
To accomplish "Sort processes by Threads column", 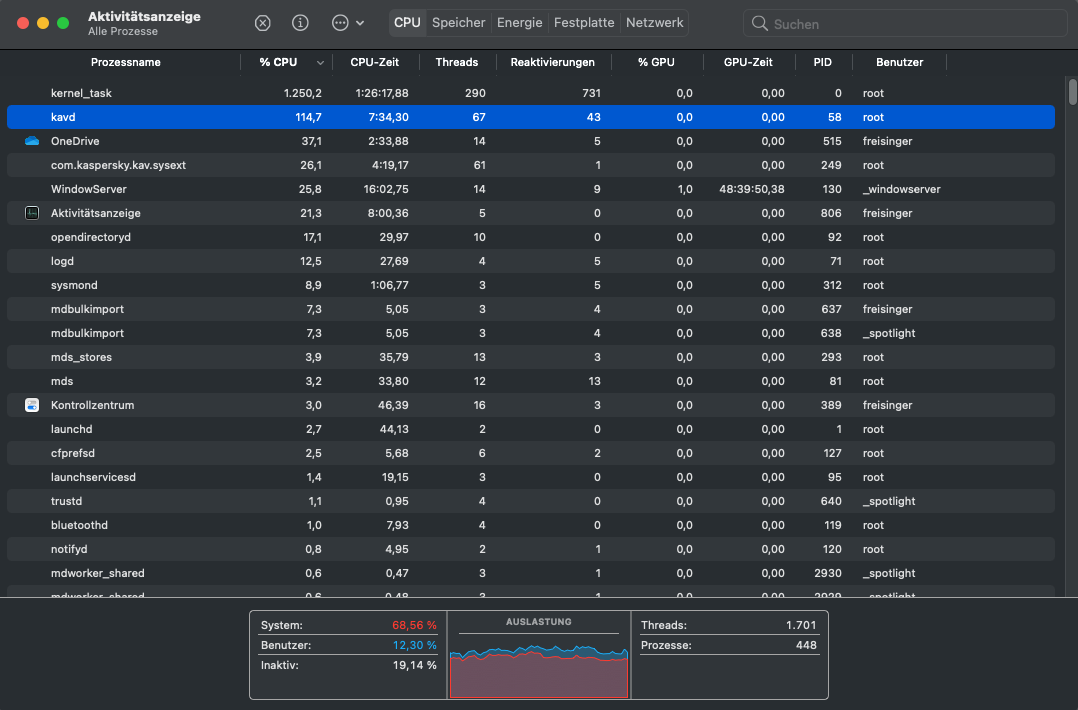I will click(456, 62).
